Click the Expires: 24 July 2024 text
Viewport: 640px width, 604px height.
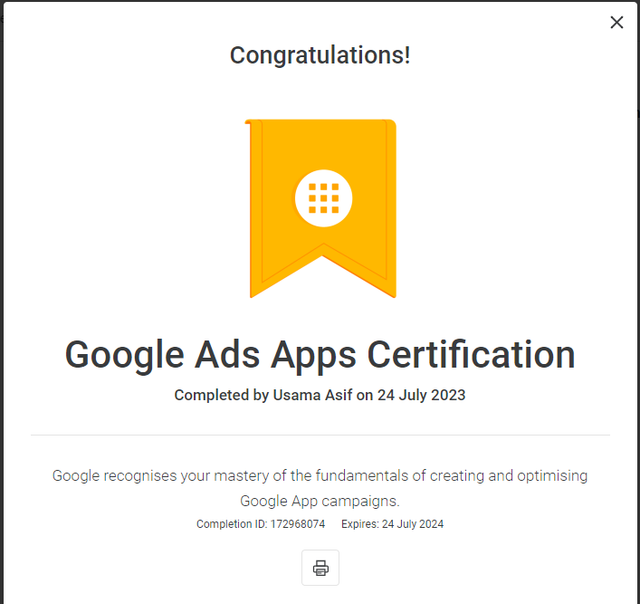[392, 524]
